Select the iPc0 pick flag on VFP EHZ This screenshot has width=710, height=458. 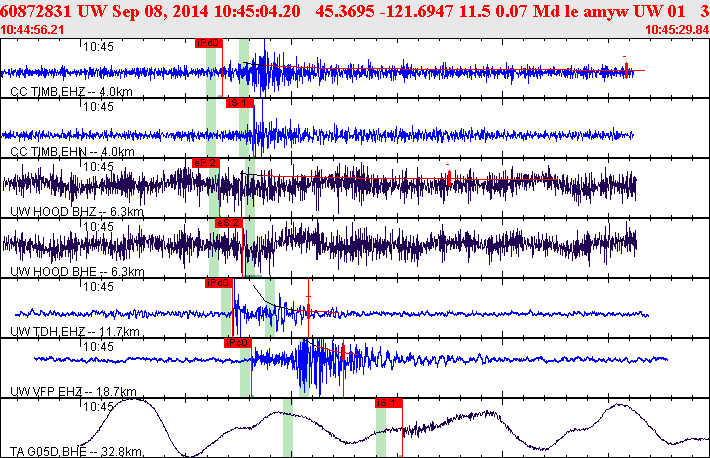(238, 343)
